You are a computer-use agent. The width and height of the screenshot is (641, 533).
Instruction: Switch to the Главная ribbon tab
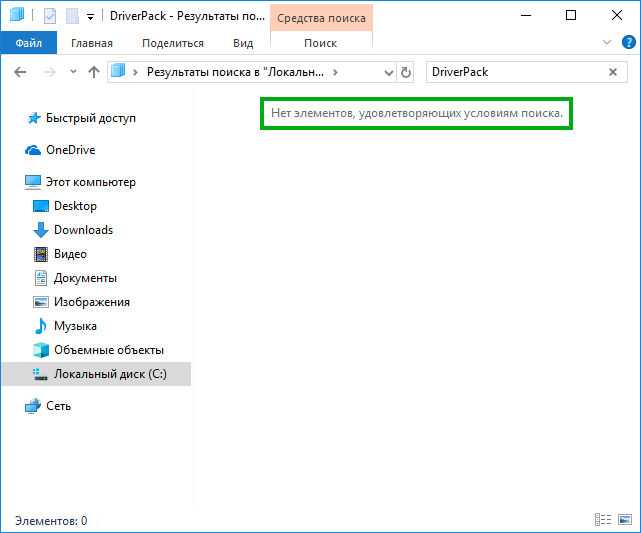[x=92, y=43]
